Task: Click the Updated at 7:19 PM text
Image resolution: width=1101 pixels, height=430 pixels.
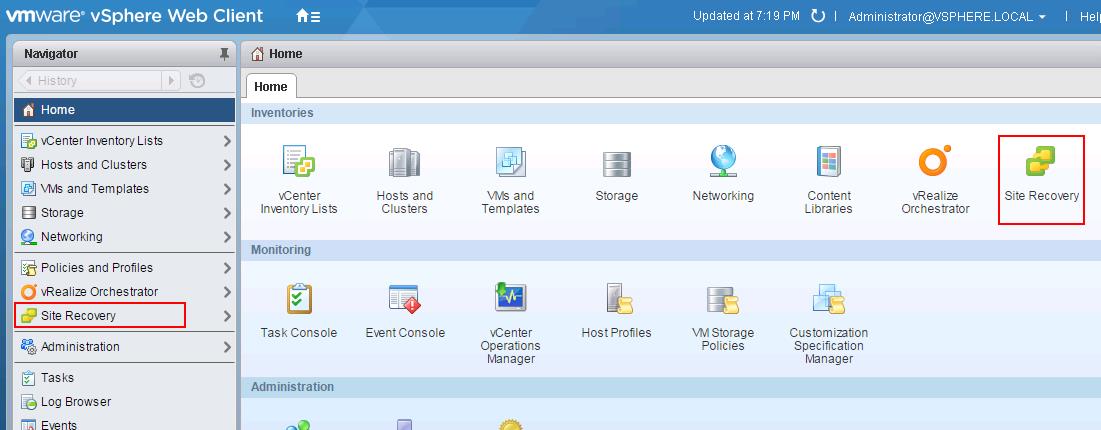Action: pyautogui.click(x=746, y=15)
